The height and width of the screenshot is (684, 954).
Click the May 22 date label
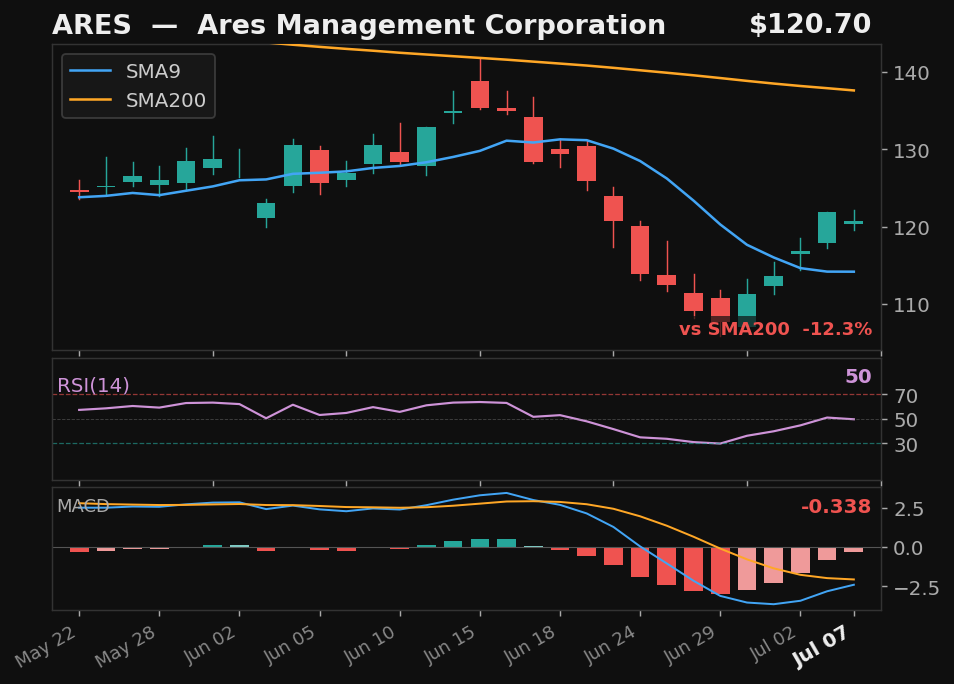click(46, 646)
